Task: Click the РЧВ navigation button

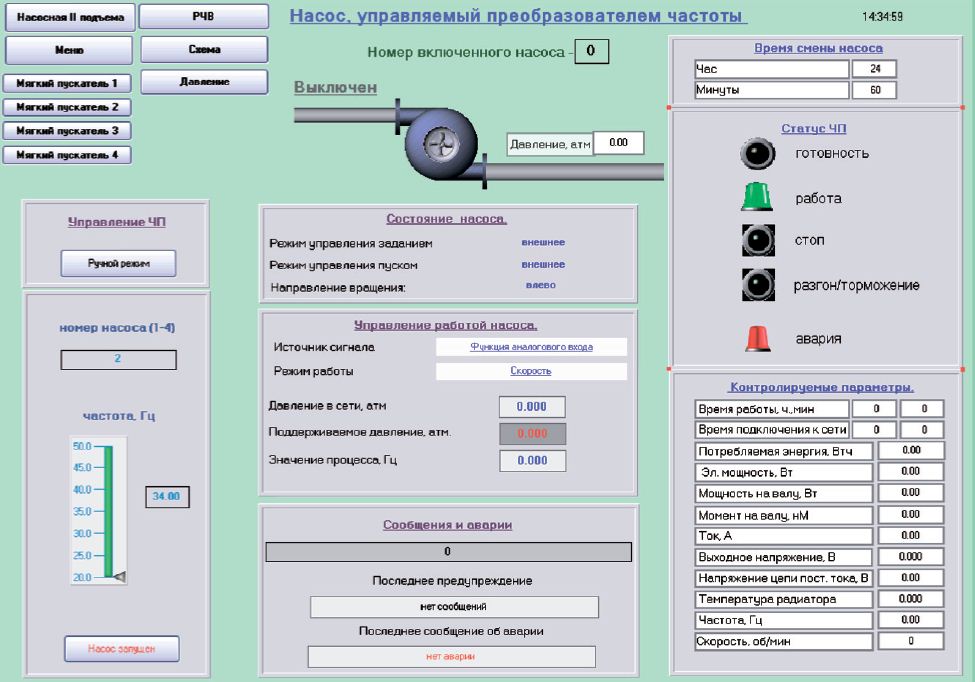Action: pos(204,17)
